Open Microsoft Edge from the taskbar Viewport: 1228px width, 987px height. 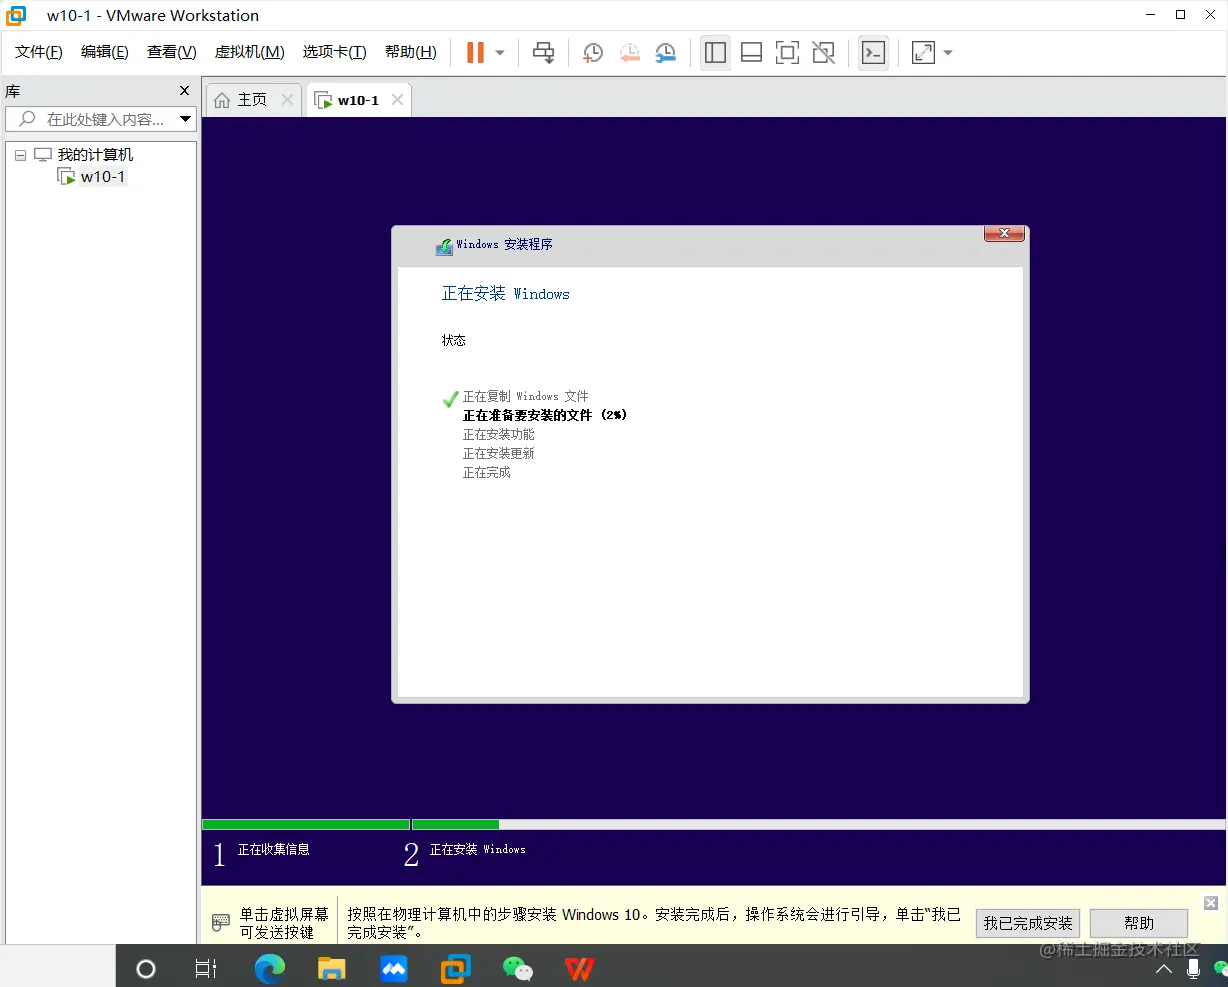[270, 968]
